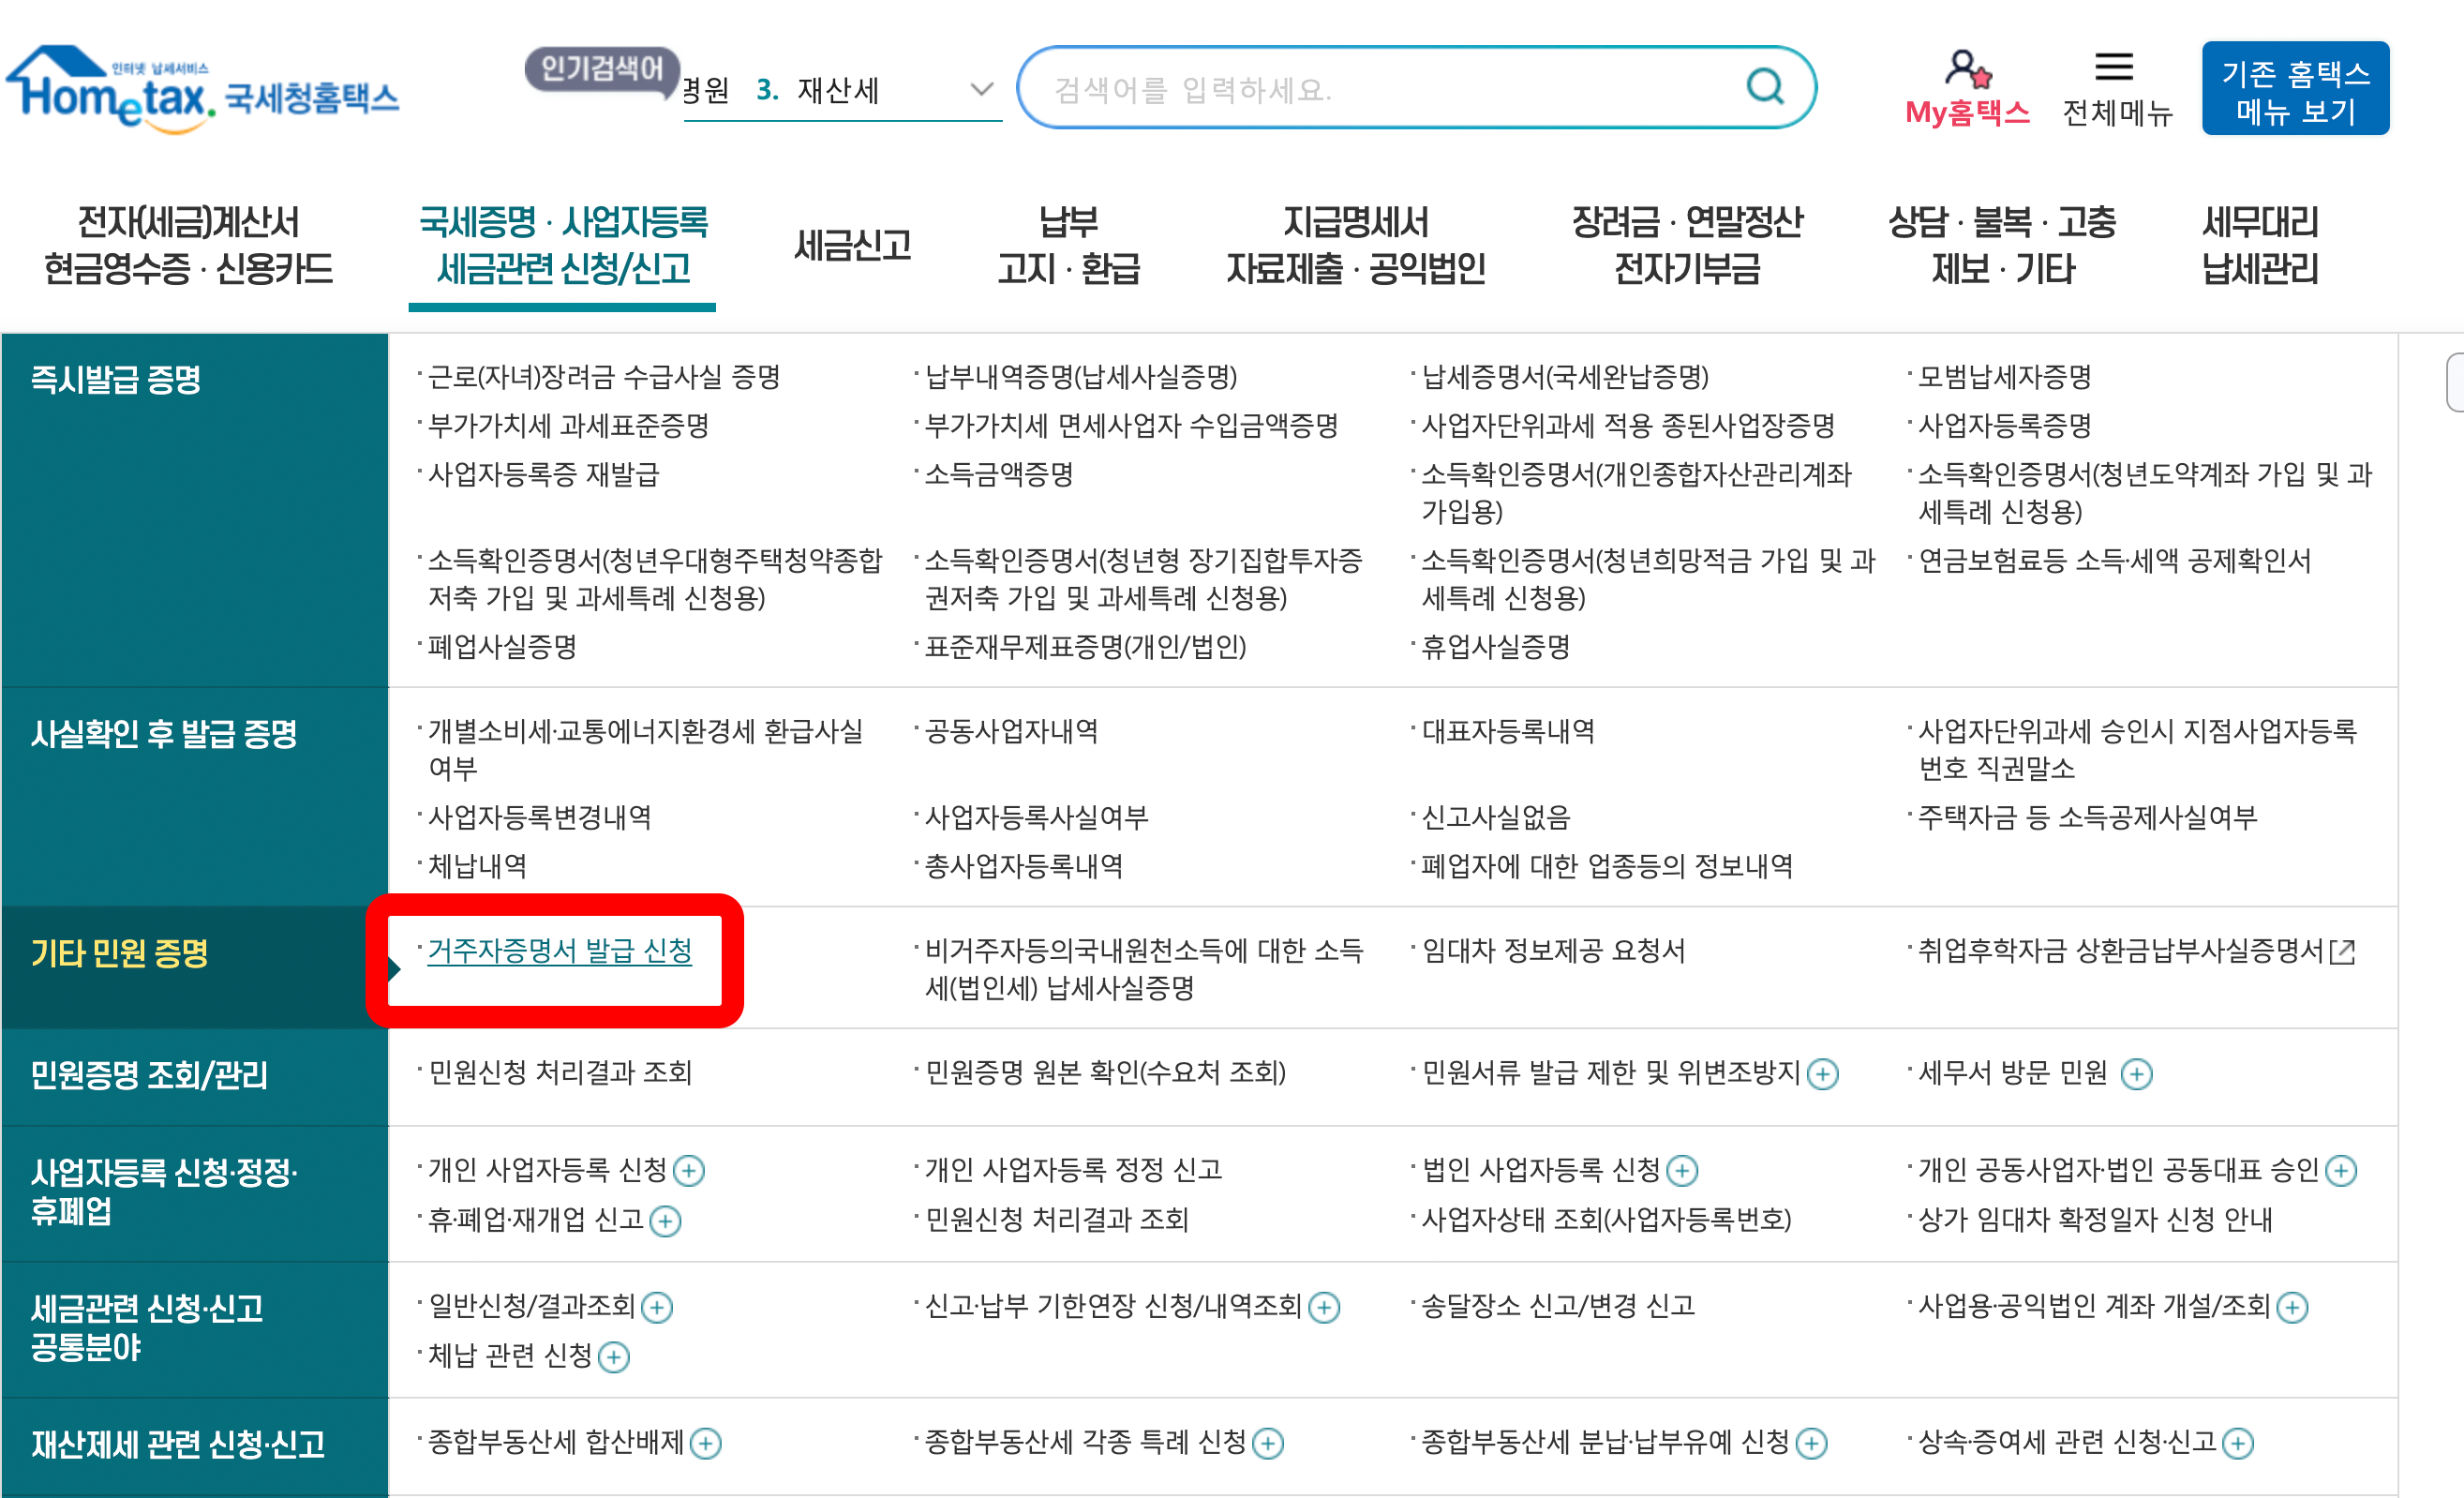Viewport: 2464px width, 1498px height.
Task: Expand plus icon beside 종합부동산세 분납·납부유예 신청
Action: click(1811, 1444)
